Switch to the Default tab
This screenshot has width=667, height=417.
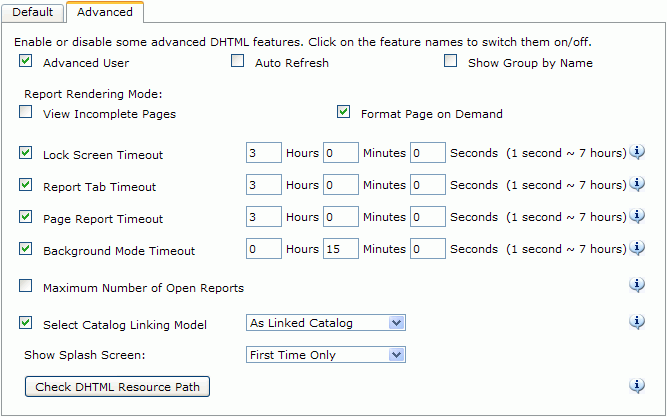point(32,12)
